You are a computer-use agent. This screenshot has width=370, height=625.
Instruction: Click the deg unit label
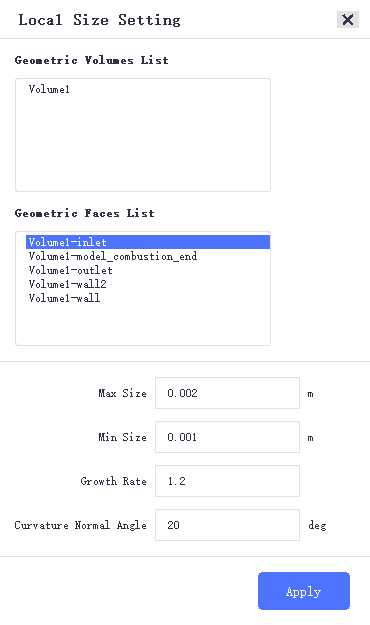pyautogui.click(x=317, y=525)
